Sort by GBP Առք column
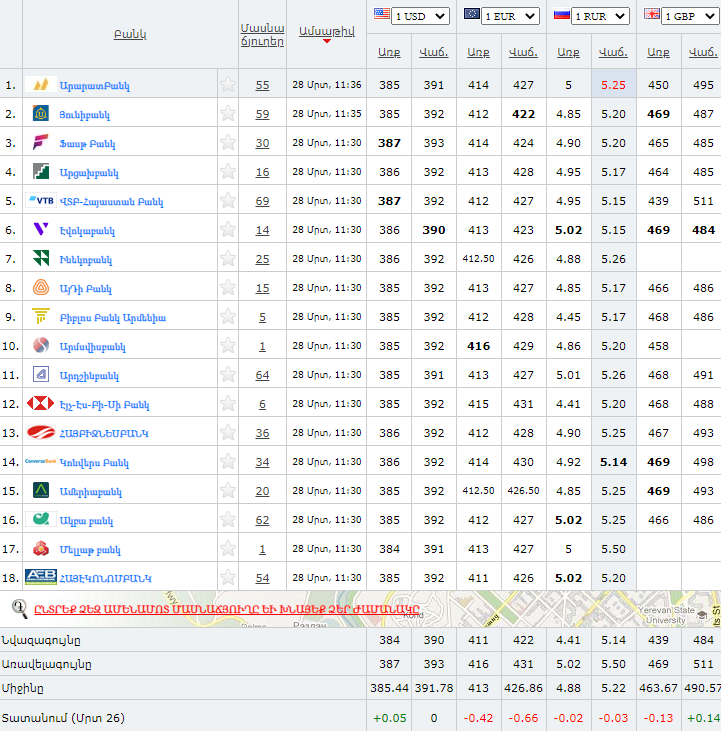The height and width of the screenshot is (731, 721). (658, 52)
